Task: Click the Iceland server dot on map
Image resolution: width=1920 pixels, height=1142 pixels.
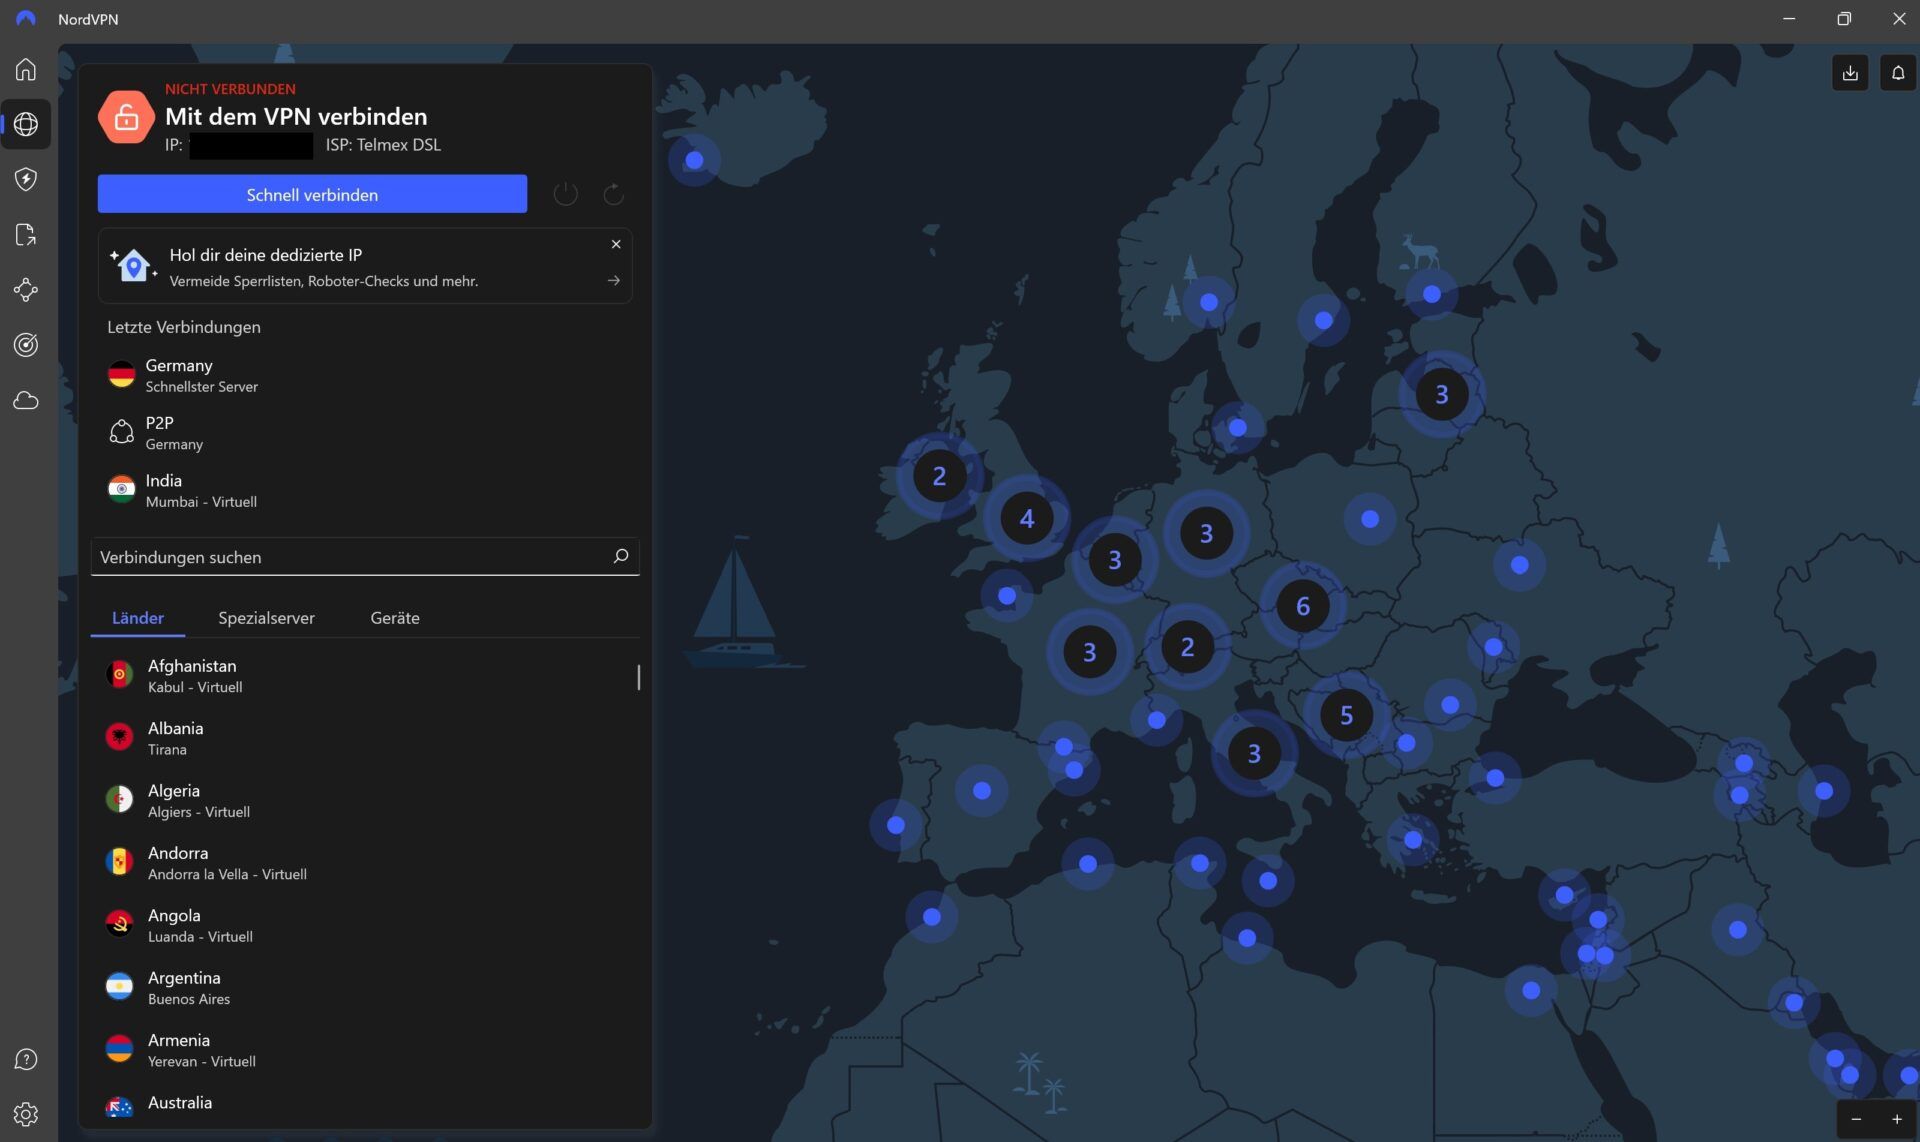Action: pyautogui.click(x=694, y=160)
